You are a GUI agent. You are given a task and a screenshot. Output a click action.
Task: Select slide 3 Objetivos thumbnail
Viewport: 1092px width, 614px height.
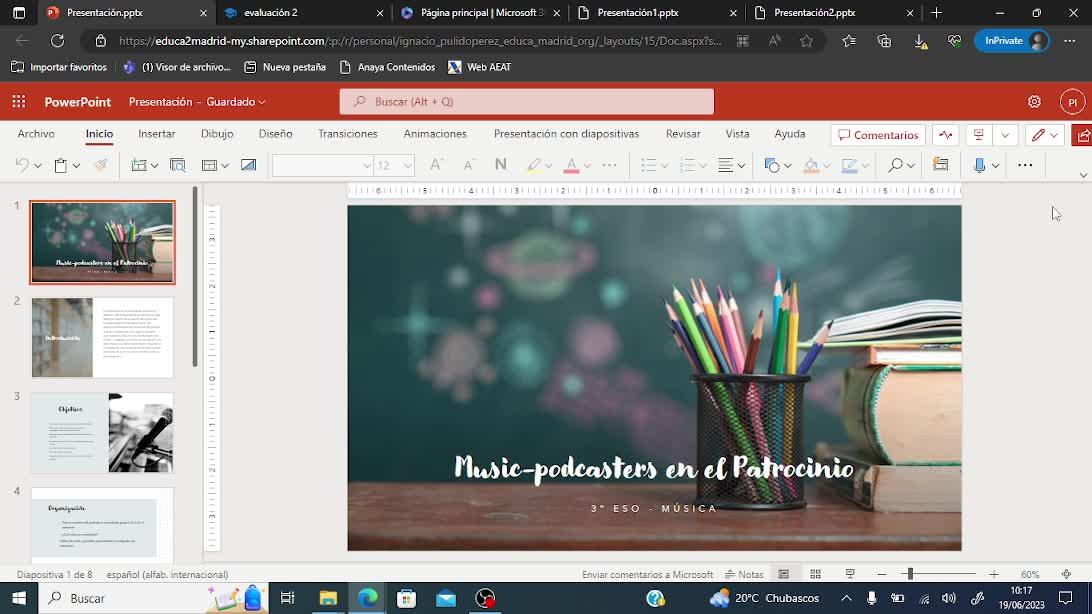coord(102,432)
